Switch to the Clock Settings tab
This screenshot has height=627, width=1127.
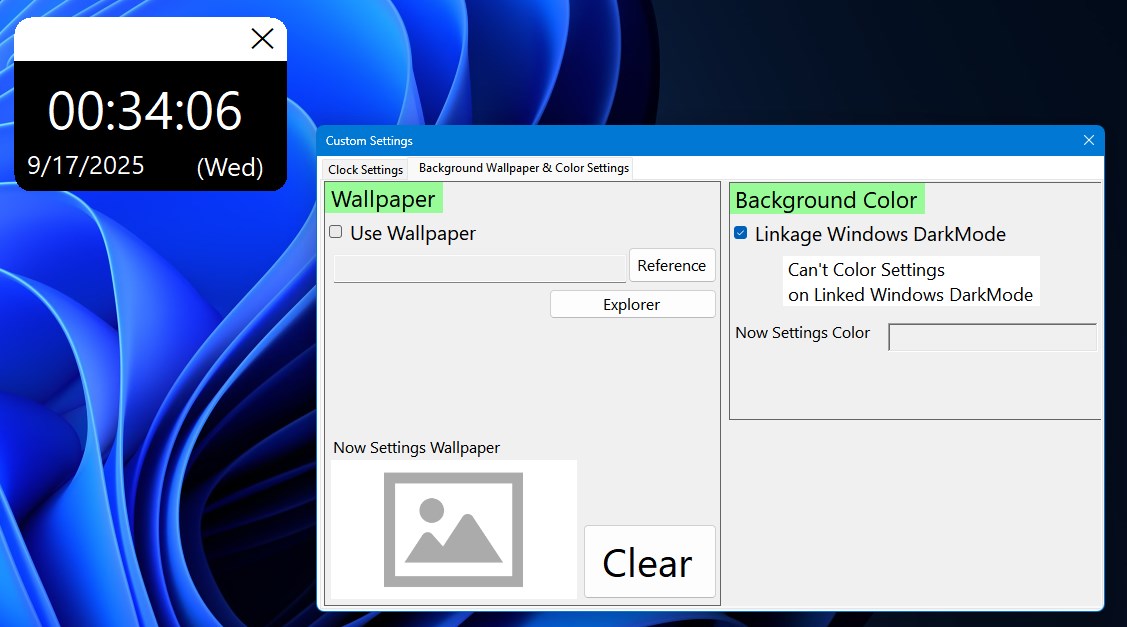[365, 170]
